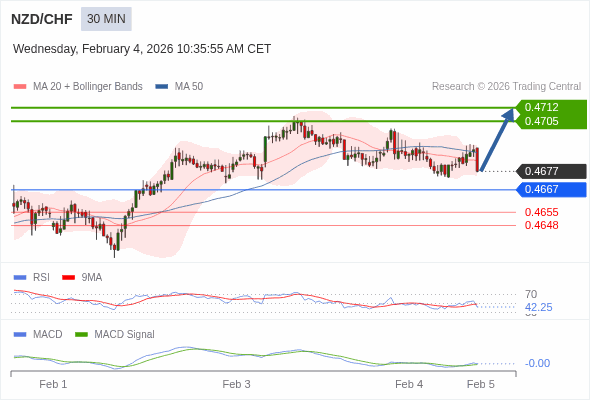Click the RSI legend label

[x=41, y=278]
